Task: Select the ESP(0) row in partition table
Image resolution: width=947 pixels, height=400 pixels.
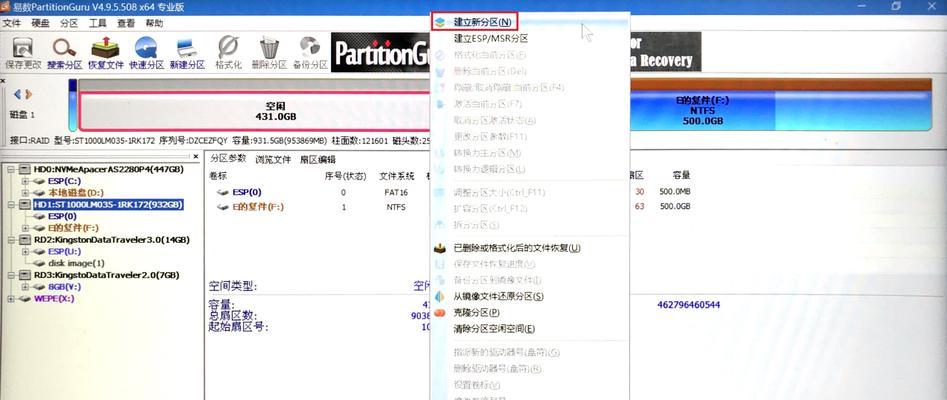Action: click(x=451, y=192)
